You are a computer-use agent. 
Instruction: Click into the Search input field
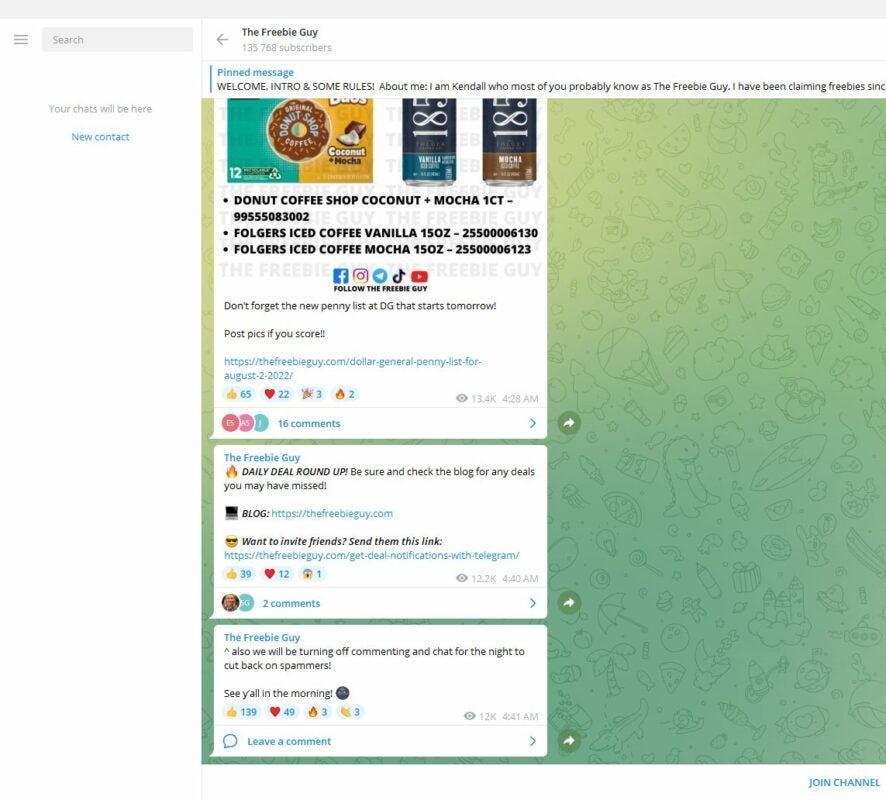pyautogui.click(x=117, y=40)
